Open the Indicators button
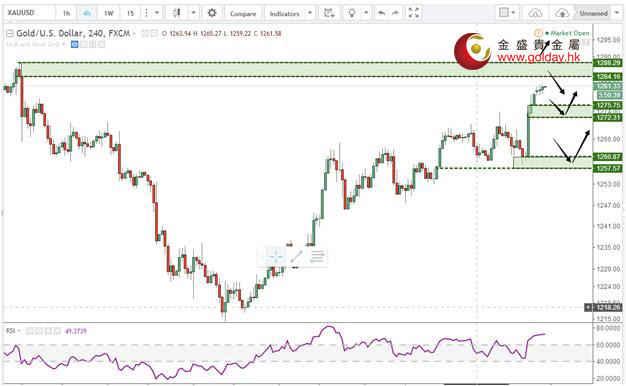Image resolution: width=626 pixels, height=386 pixels. point(284,13)
